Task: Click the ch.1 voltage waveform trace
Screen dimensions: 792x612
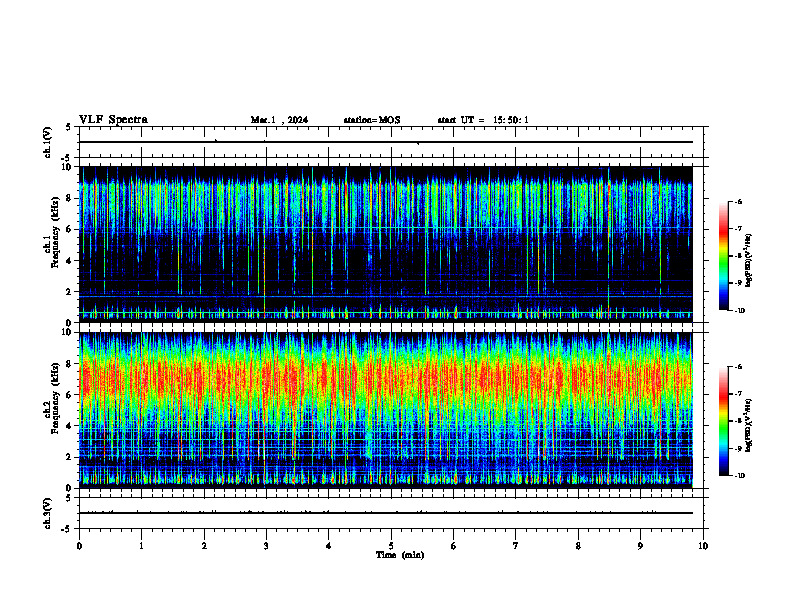Action: tap(386, 142)
